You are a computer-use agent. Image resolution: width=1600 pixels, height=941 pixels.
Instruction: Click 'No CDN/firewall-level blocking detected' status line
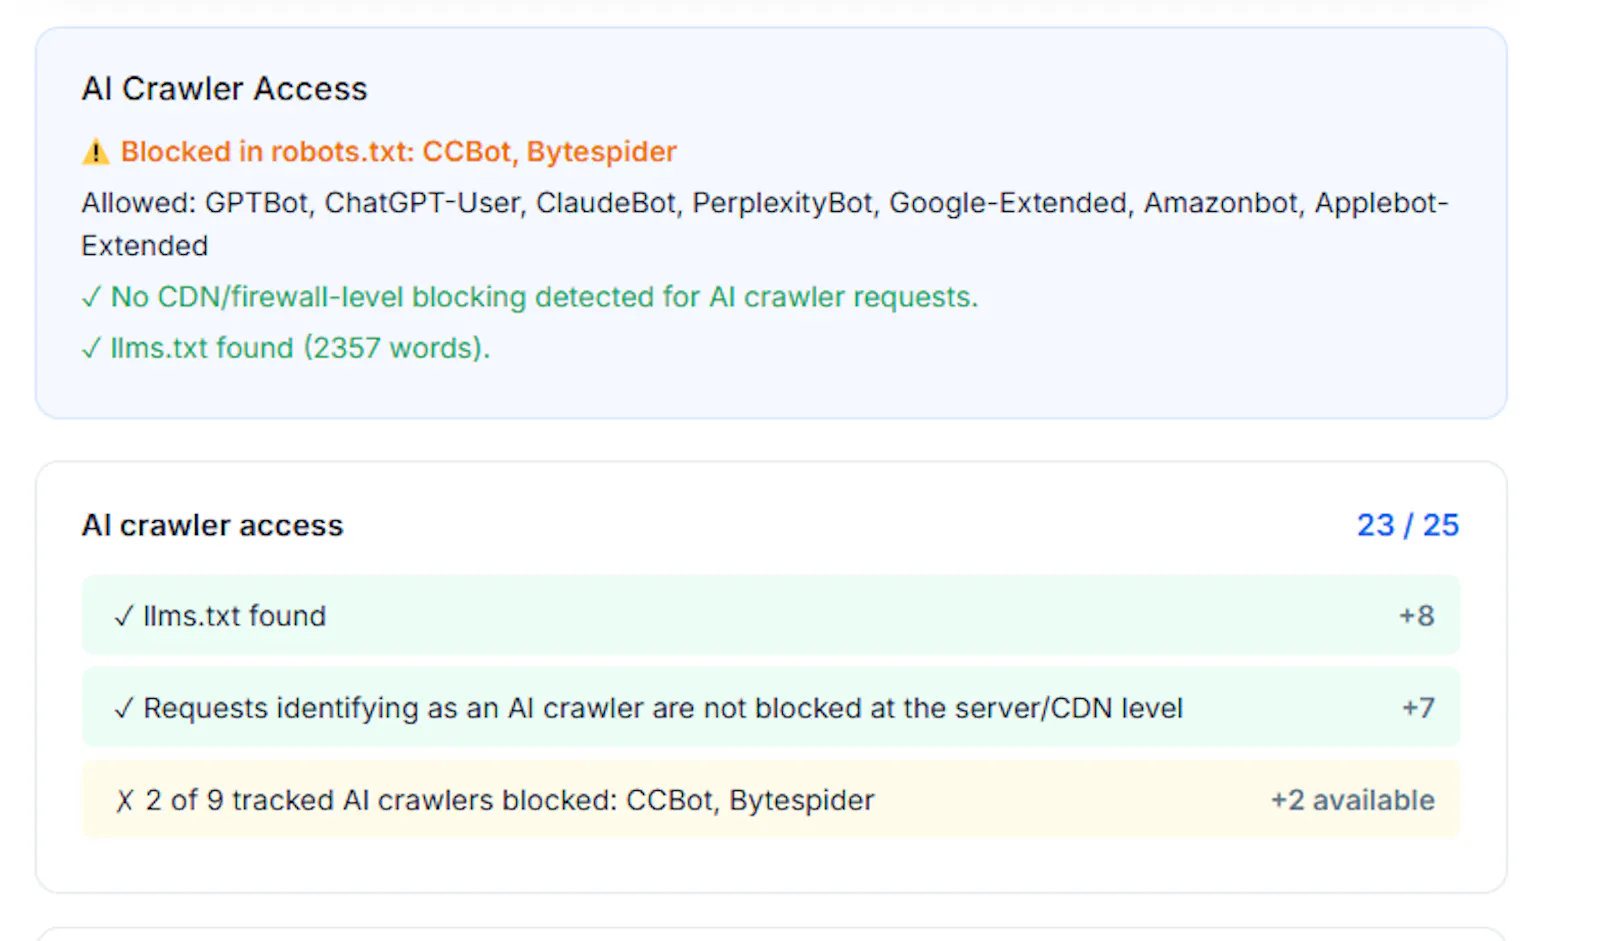[544, 297]
